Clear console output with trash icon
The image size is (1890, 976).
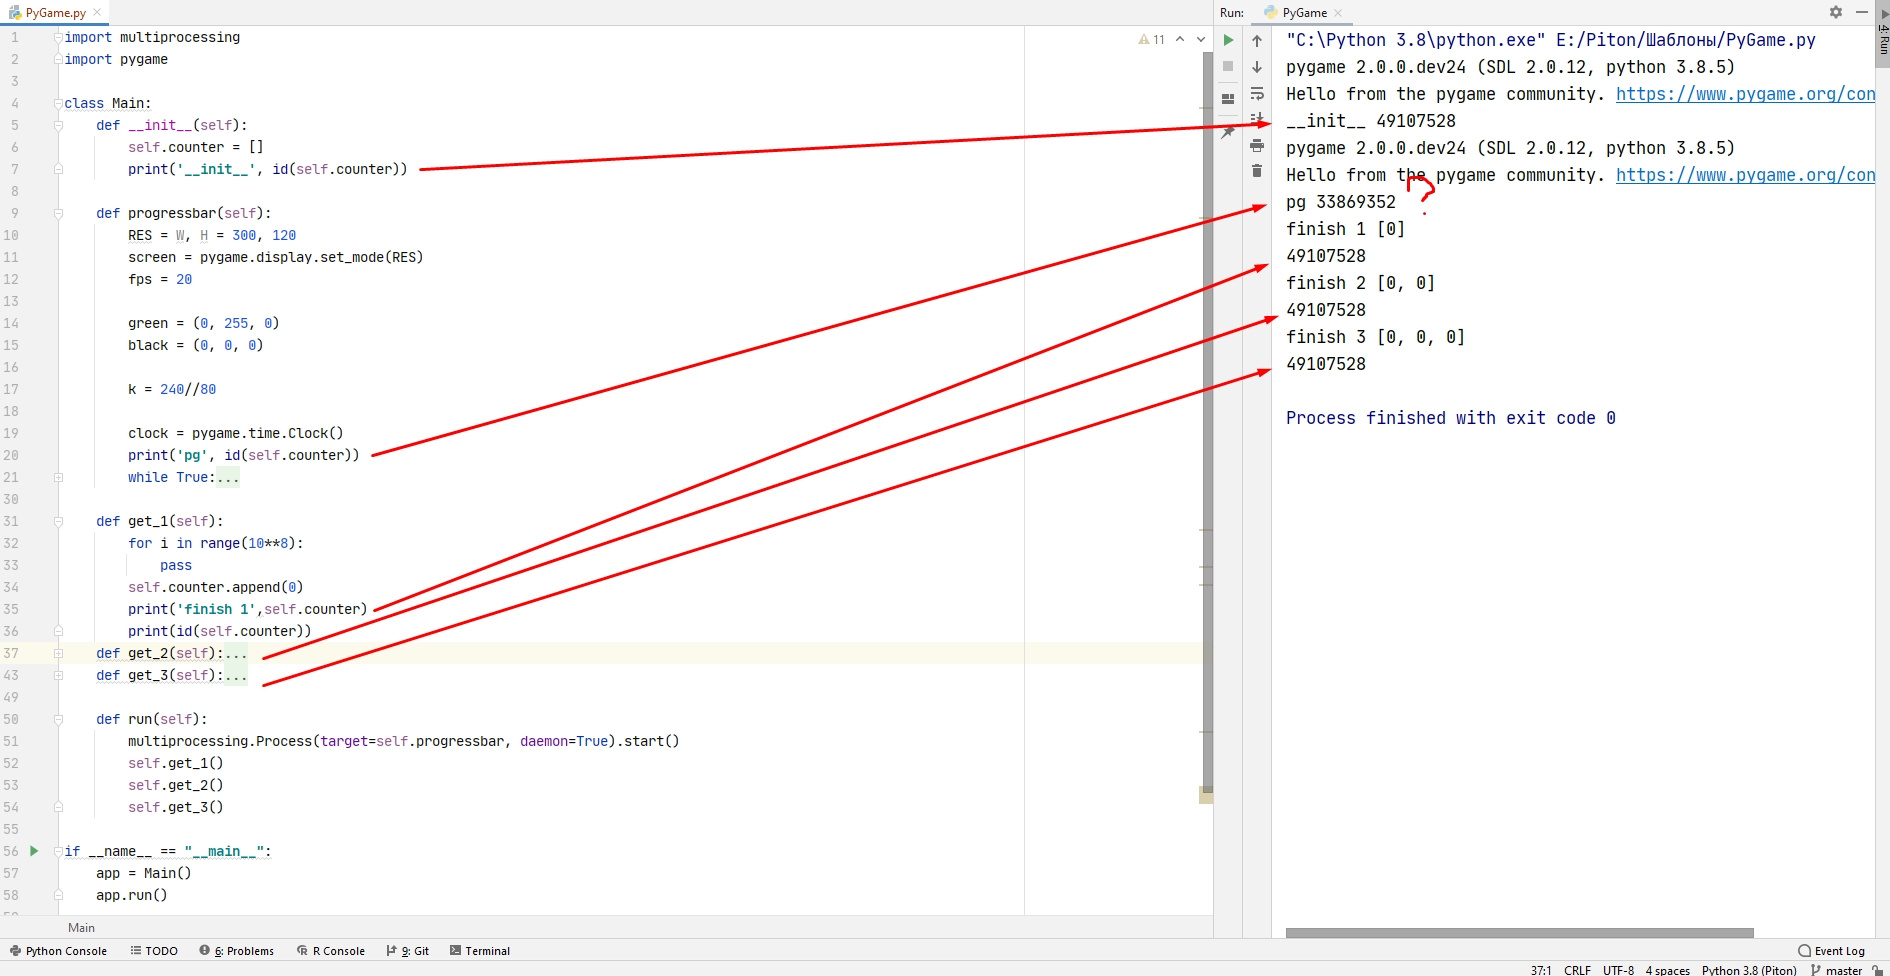coord(1257,171)
